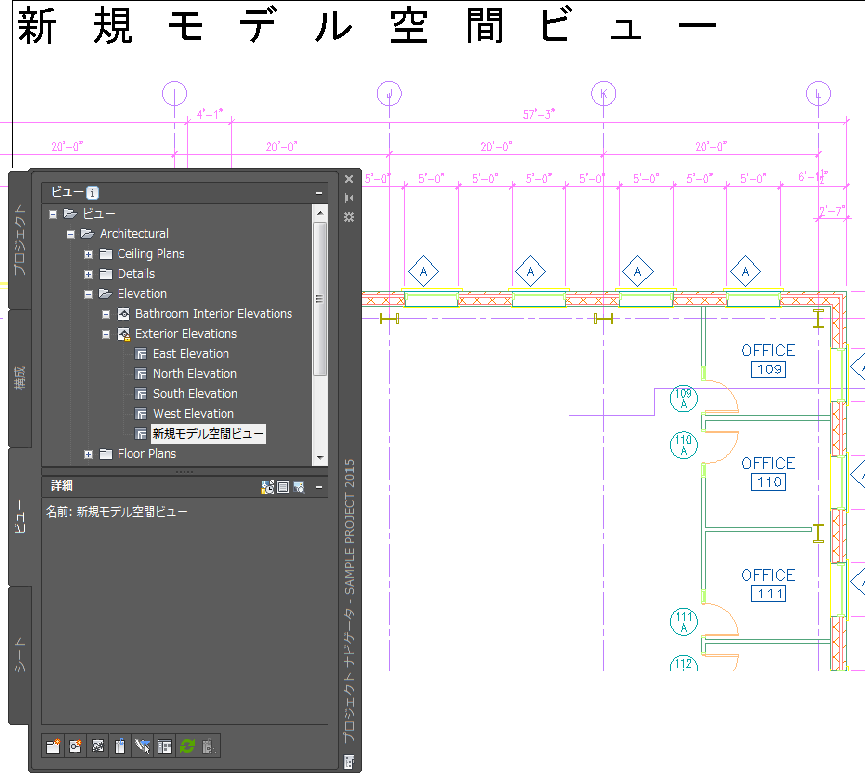The width and height of the screenshot is (867, 781).
Task: Select East Elevation view
Action: (191, 354)
